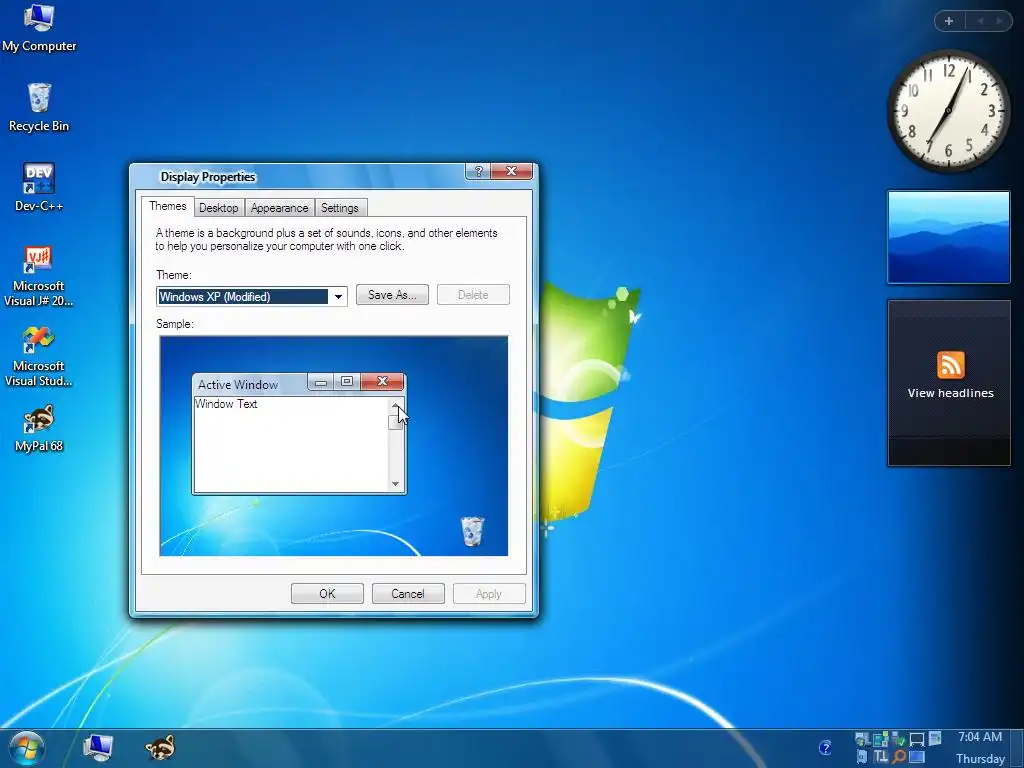Viewport: 1024px width, 768px height.
Task: Switch to the Appearance tab
Action: [x=280, y=208]
